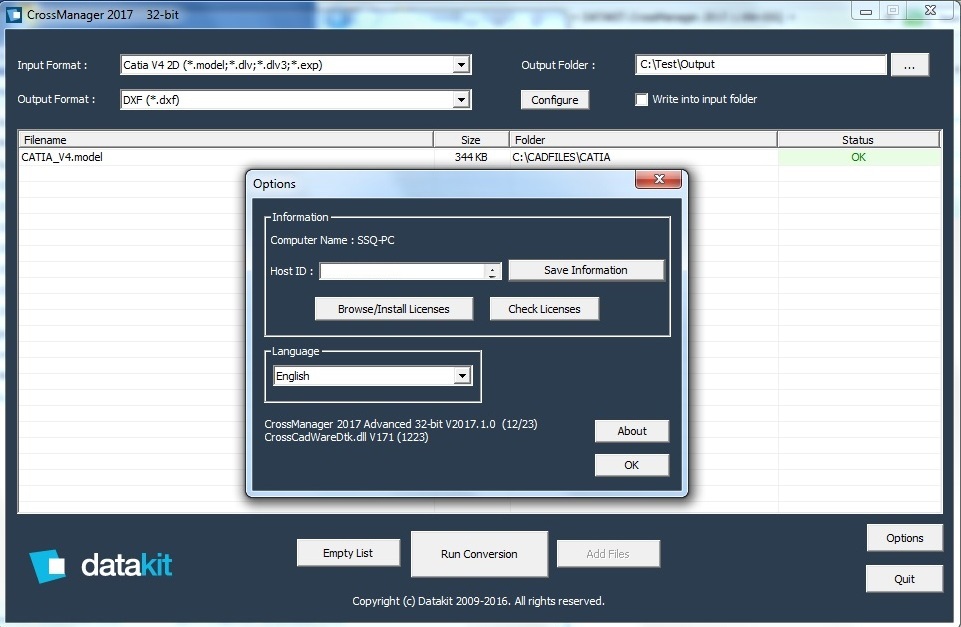Click the Status column header

pos(858,140)
